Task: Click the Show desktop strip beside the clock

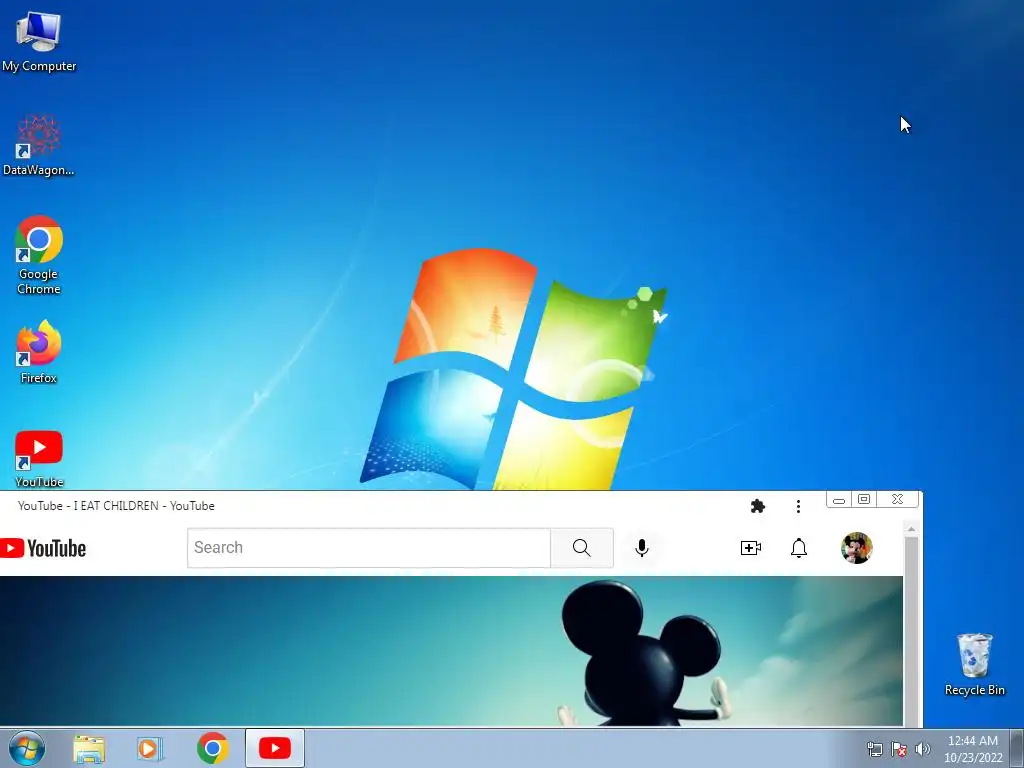Action: (1017, 748)
